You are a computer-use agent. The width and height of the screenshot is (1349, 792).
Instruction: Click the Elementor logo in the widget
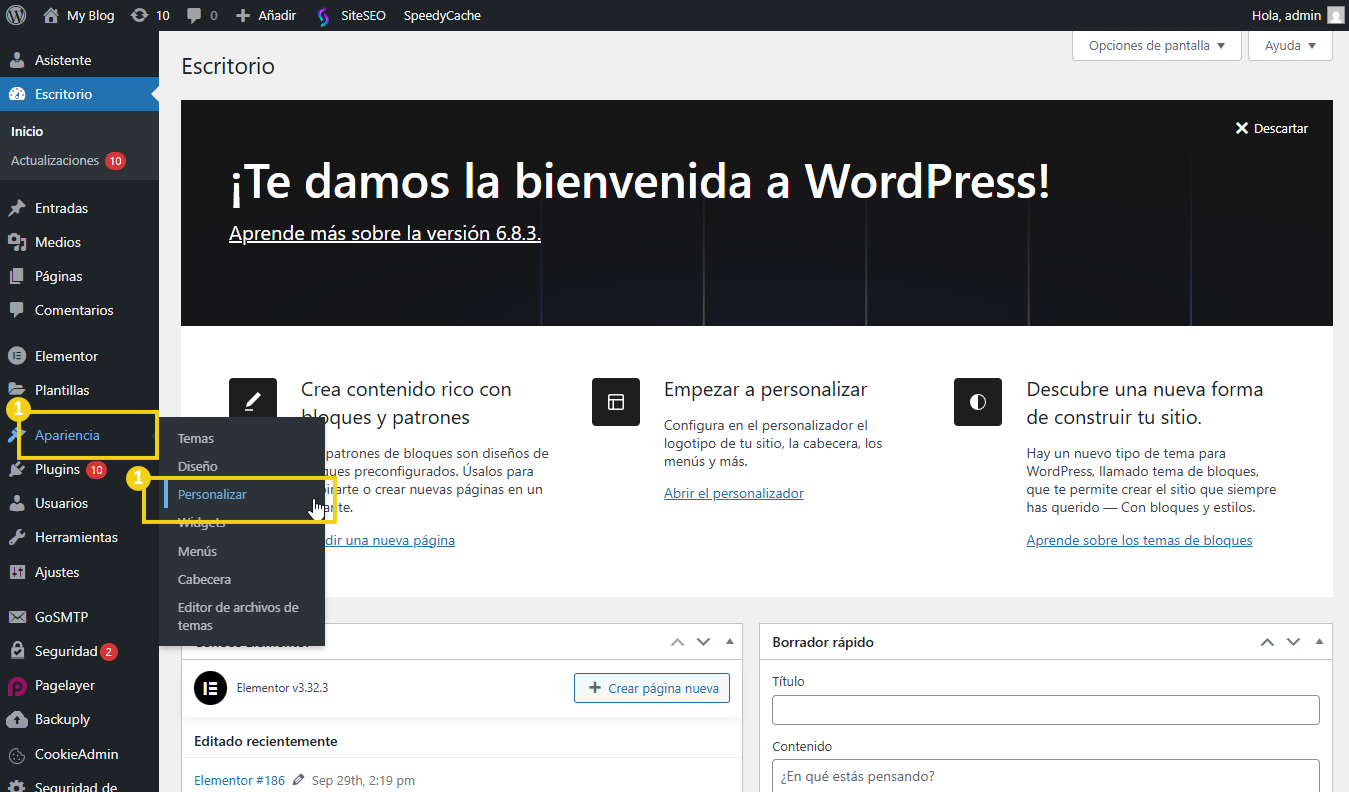210,688
